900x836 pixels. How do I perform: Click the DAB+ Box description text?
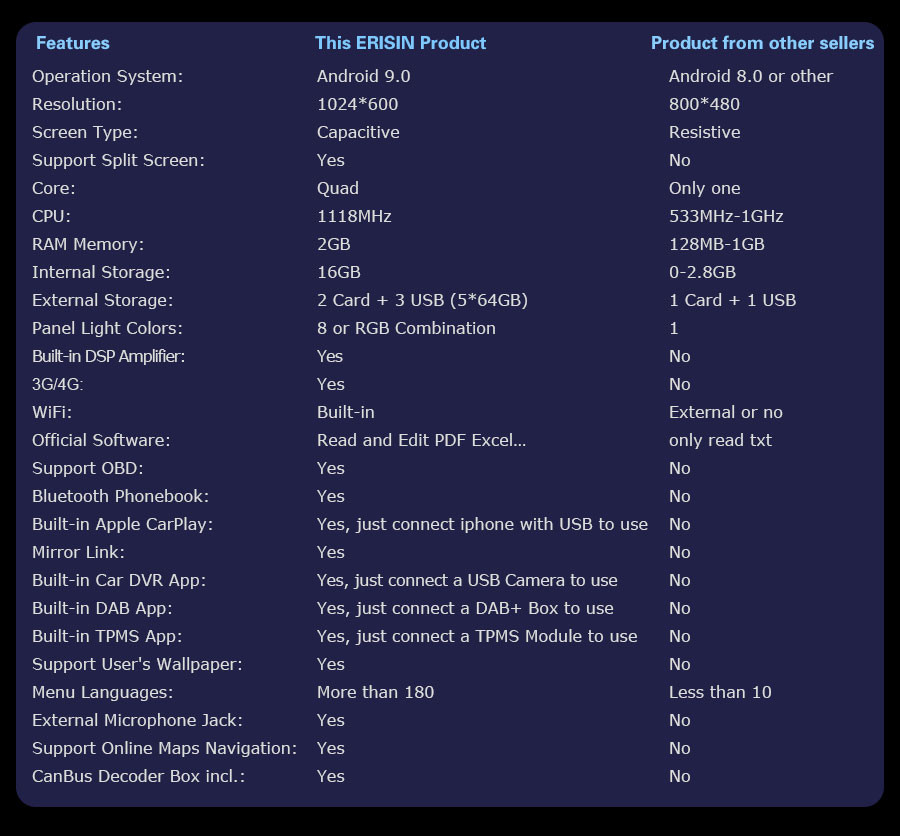click(x=465, y=609)
